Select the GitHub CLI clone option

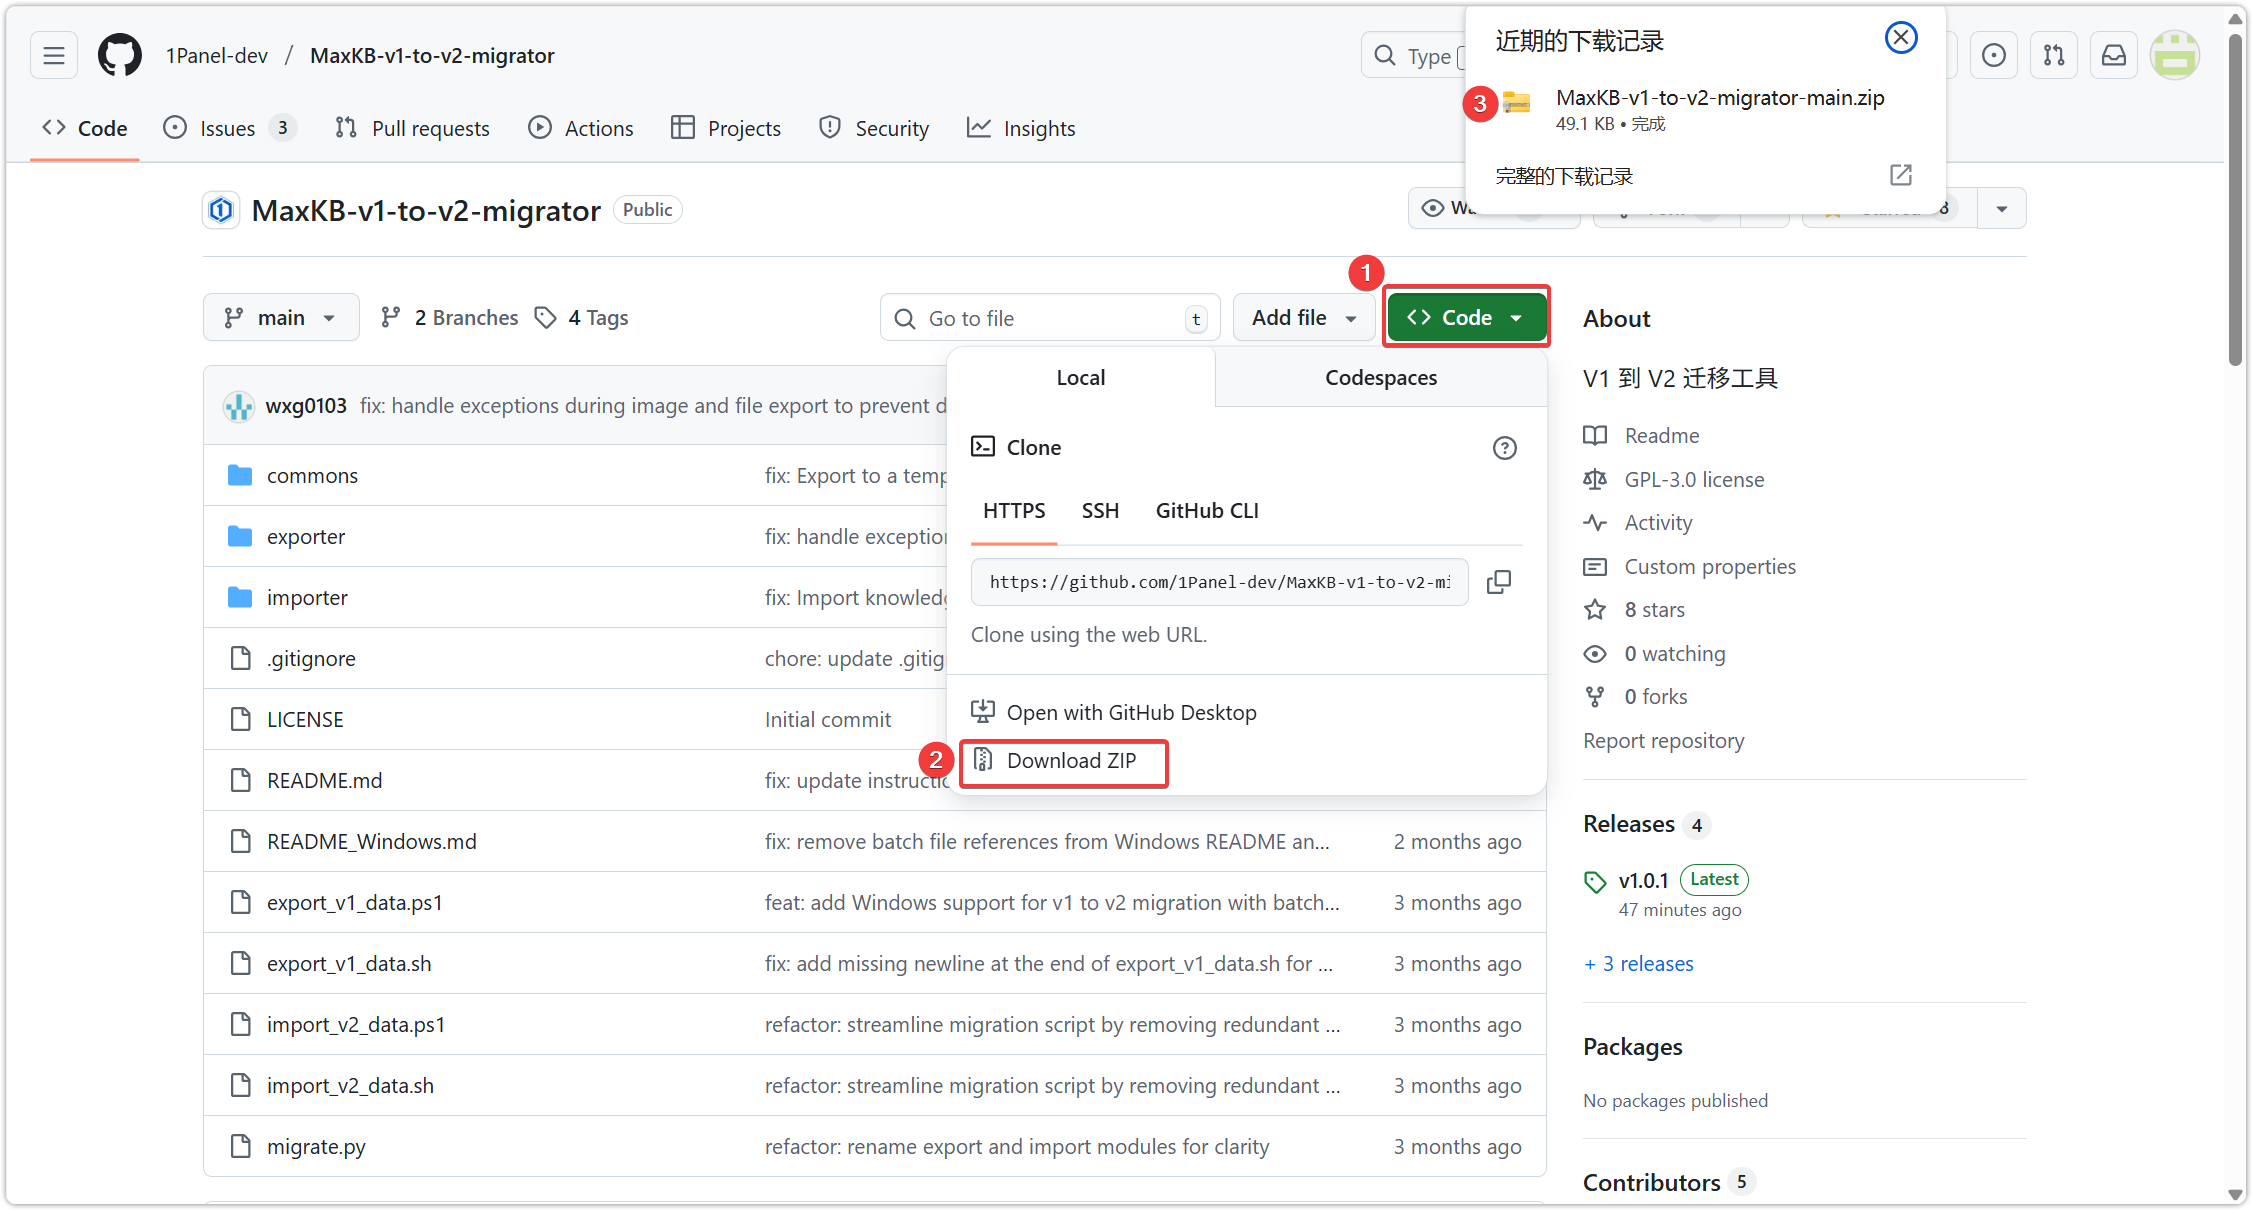click(1207, 511)
